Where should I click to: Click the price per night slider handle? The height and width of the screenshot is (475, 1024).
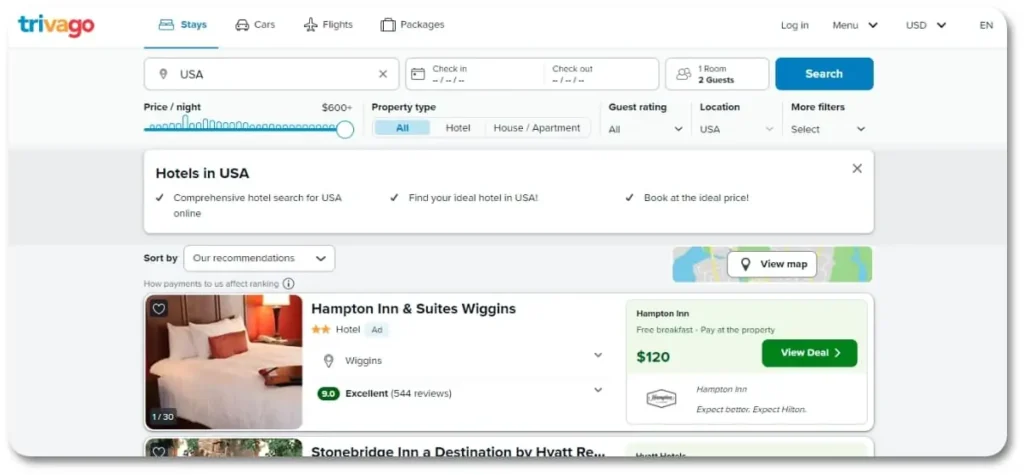point(345,129)
